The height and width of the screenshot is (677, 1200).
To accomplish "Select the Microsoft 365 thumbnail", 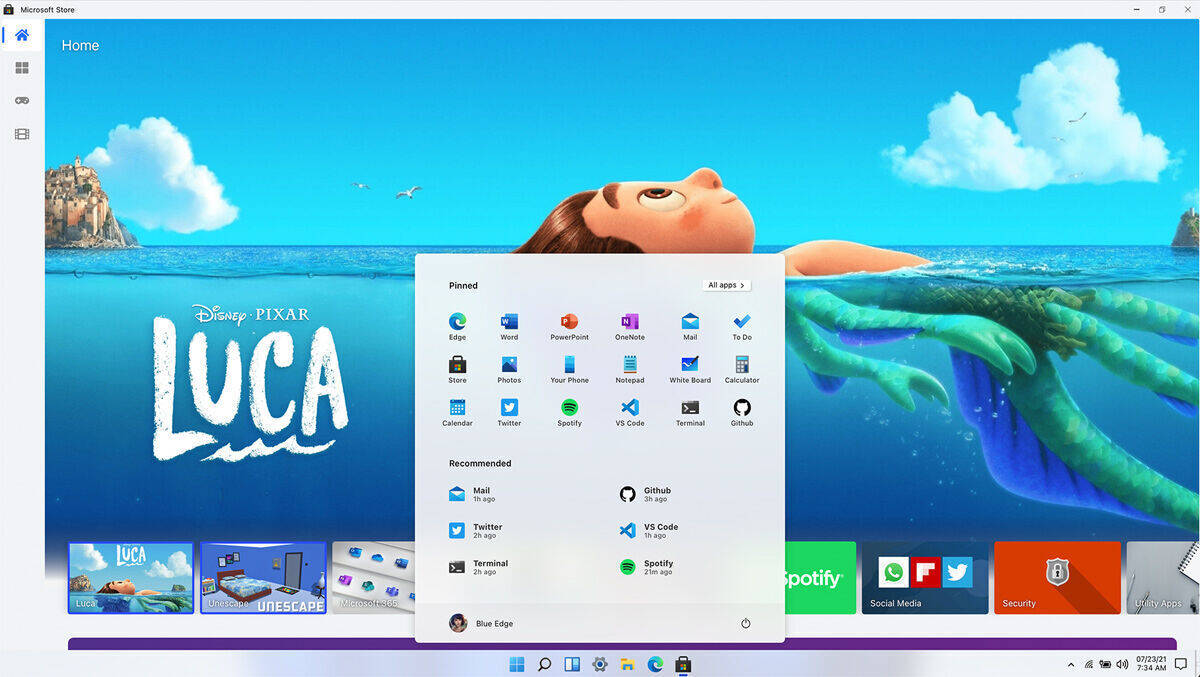I will tap(373, 578).
